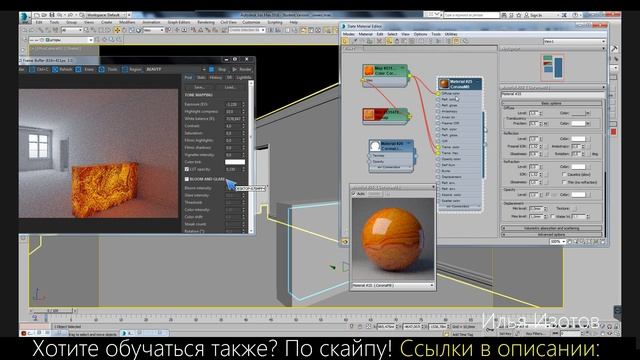Viewport: 640px width, 360px height.
Task: Select the Map #371 Color Correct node thumbnail
Action: coord(369,71)
